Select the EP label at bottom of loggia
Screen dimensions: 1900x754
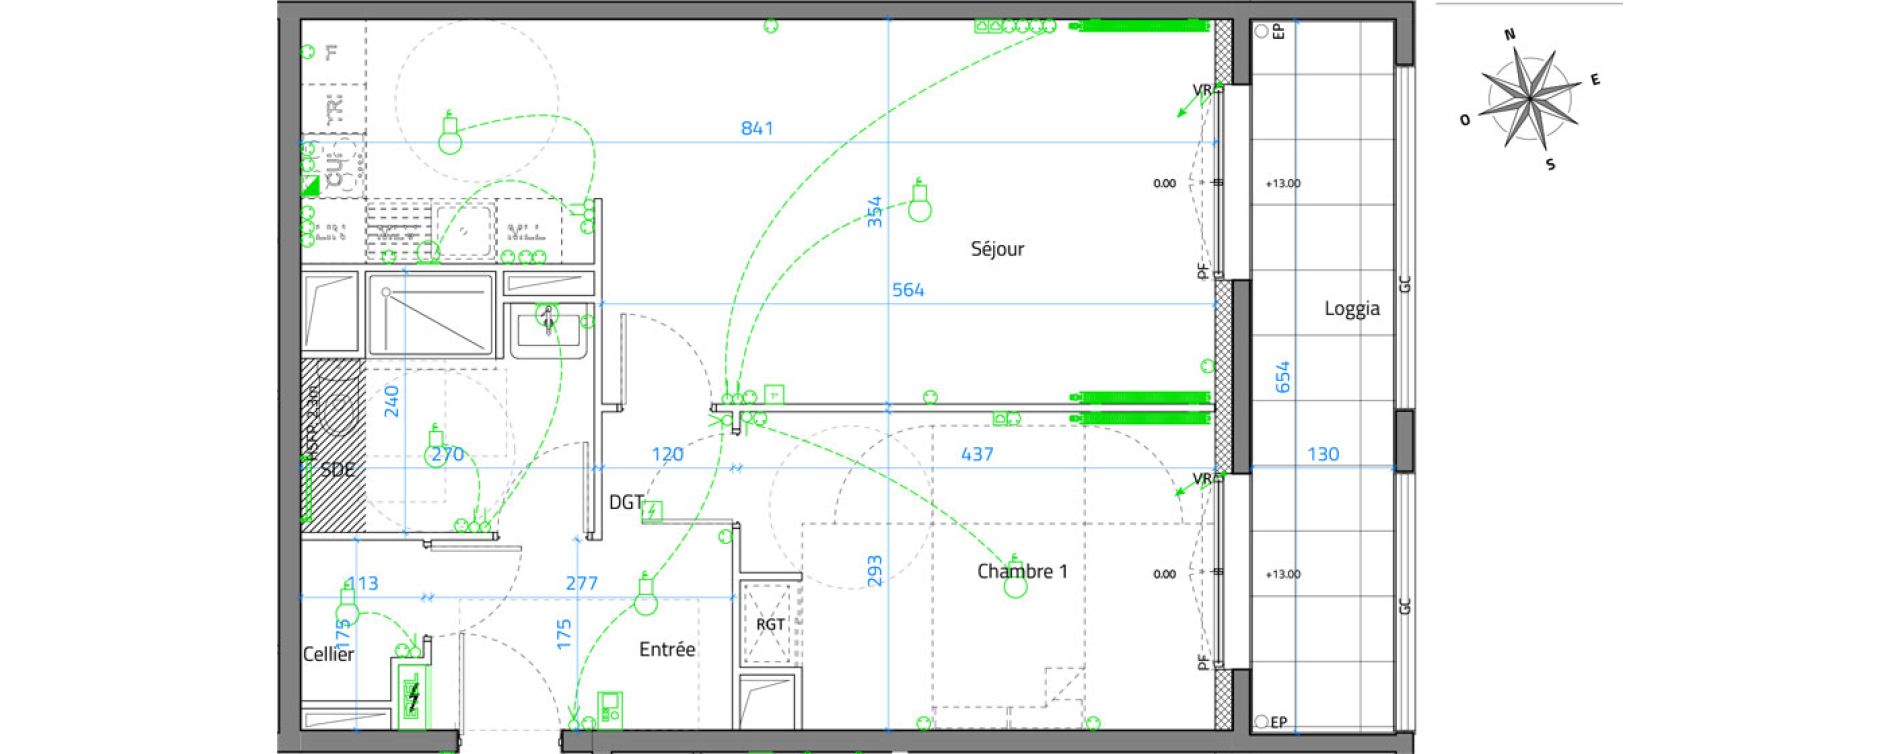(x=1278, y=722)
